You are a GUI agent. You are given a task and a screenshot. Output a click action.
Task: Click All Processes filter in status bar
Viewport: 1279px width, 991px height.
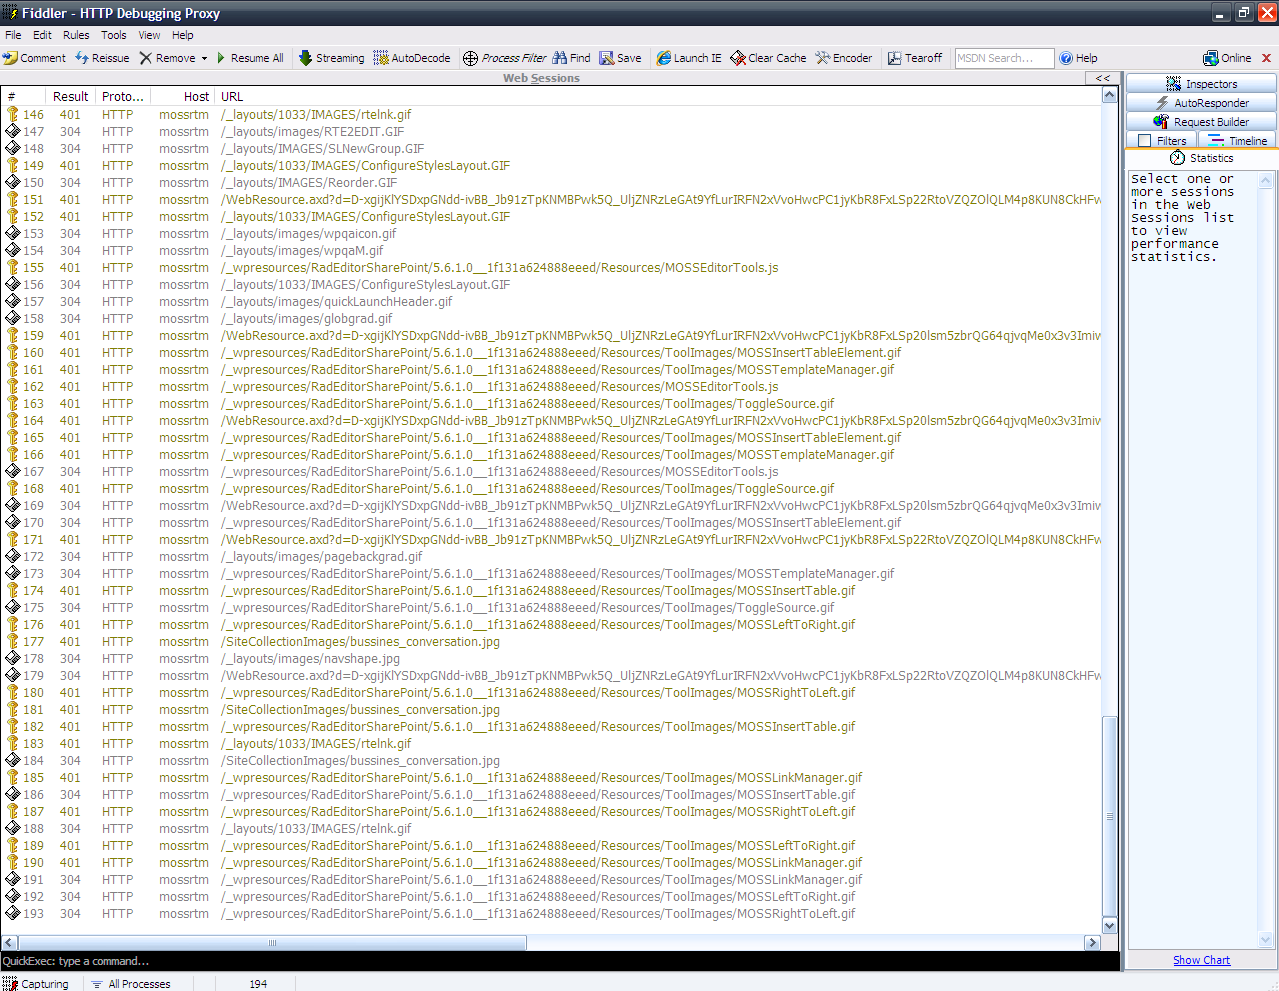coord(131,984)
